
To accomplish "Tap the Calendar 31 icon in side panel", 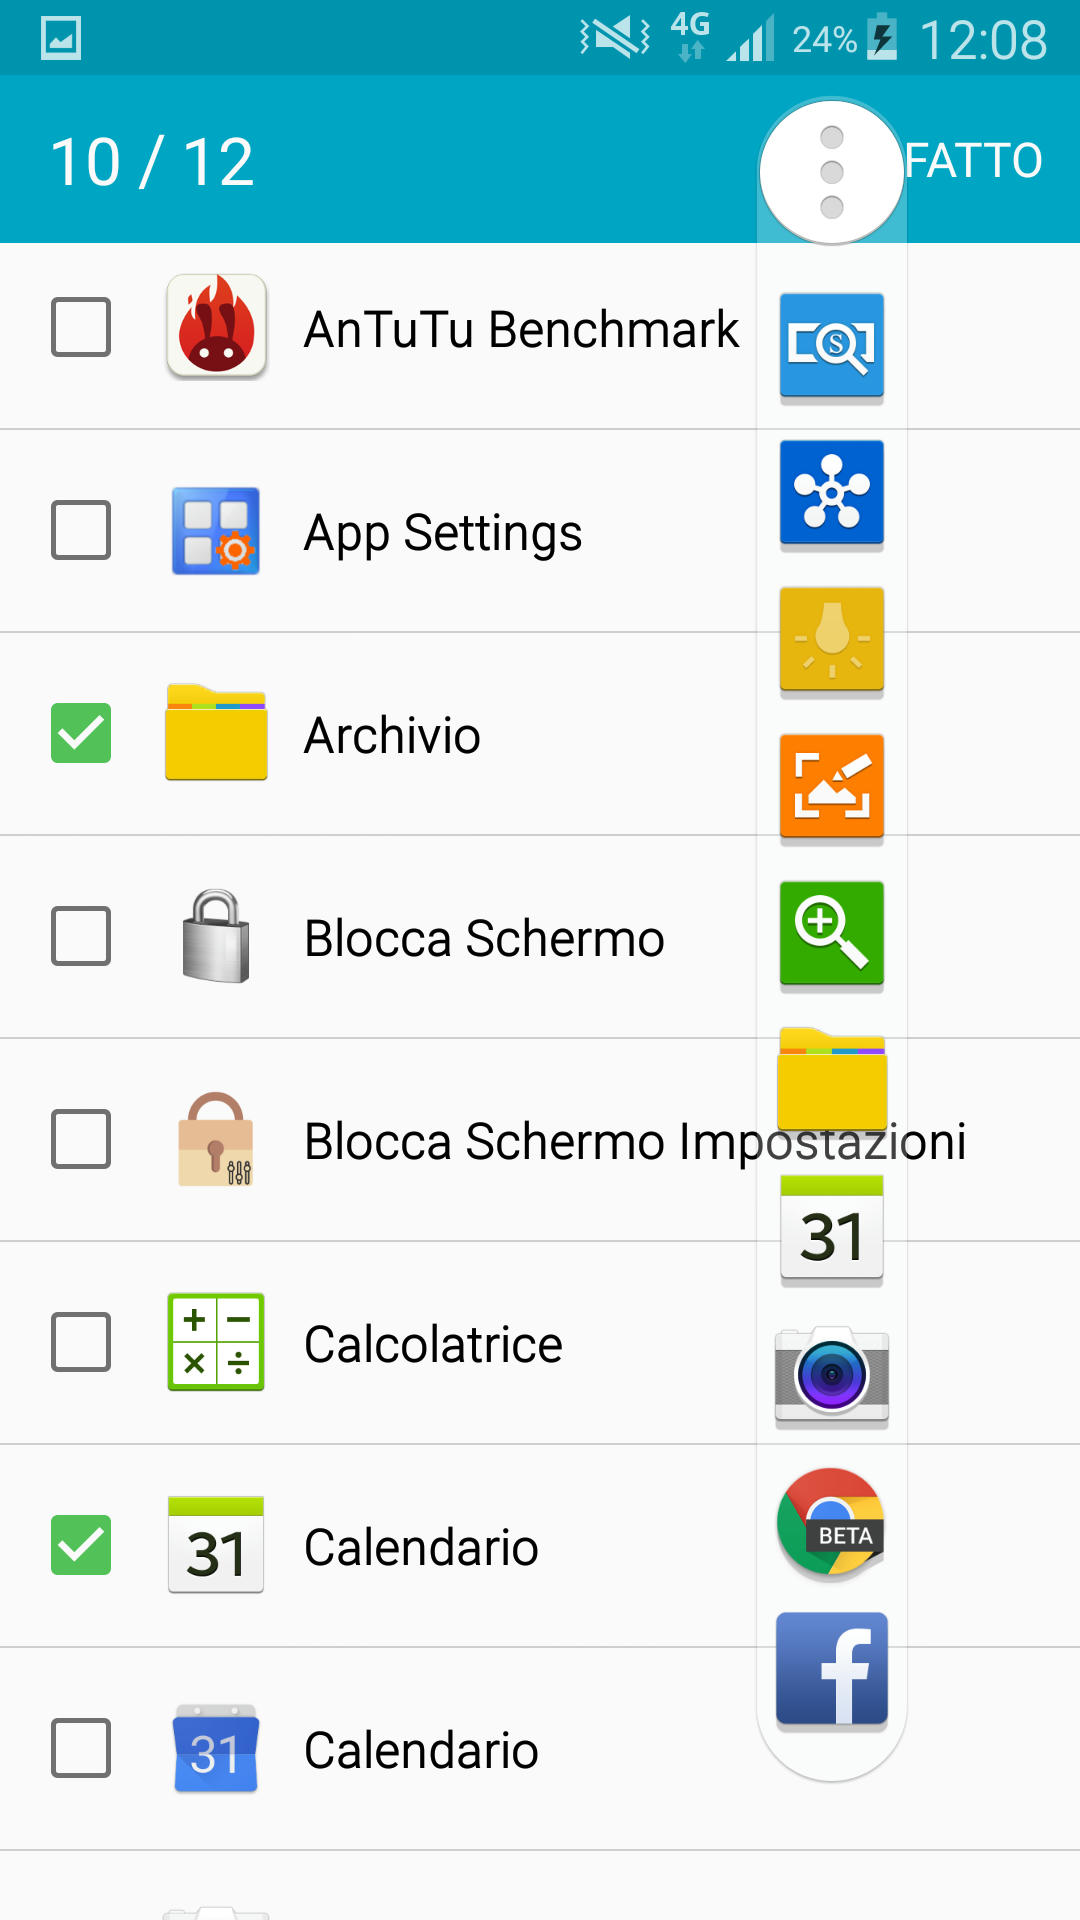I will point(831,1228).
